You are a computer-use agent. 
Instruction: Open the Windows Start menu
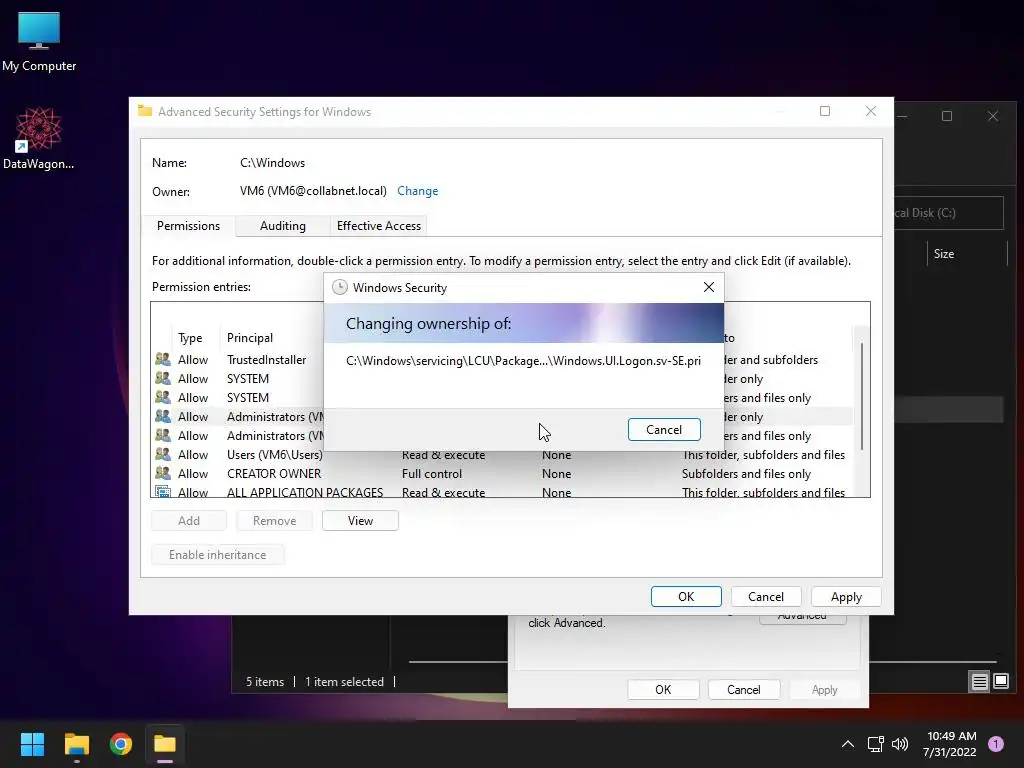pyautogui.click(x=32, y=744)
